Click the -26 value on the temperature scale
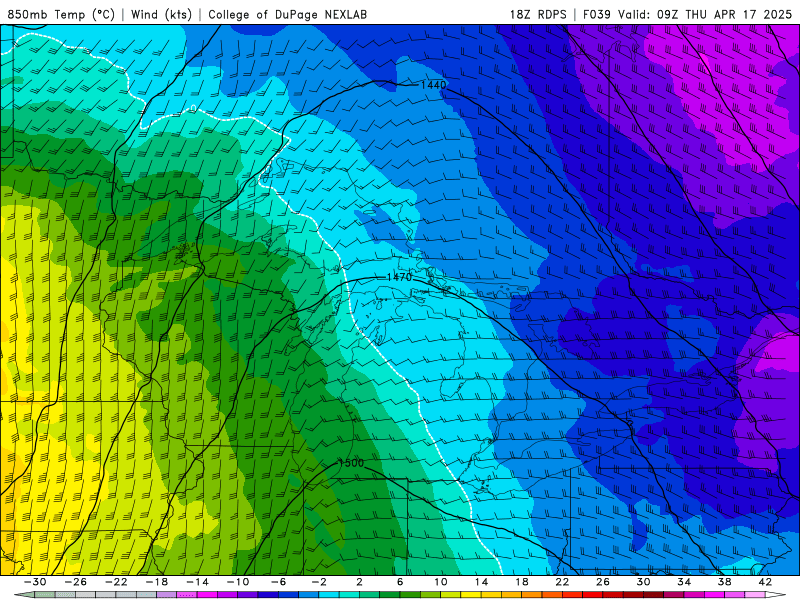Screen dimensions: 800x600 point(76,582)
